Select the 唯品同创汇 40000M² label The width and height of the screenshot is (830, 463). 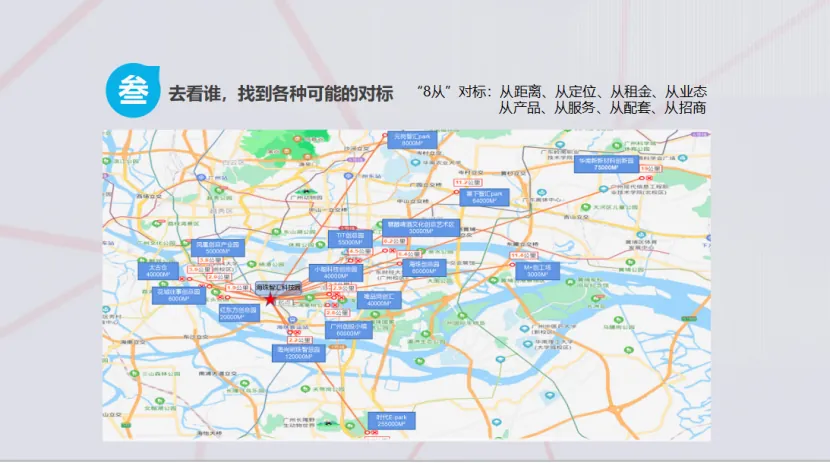379,300
